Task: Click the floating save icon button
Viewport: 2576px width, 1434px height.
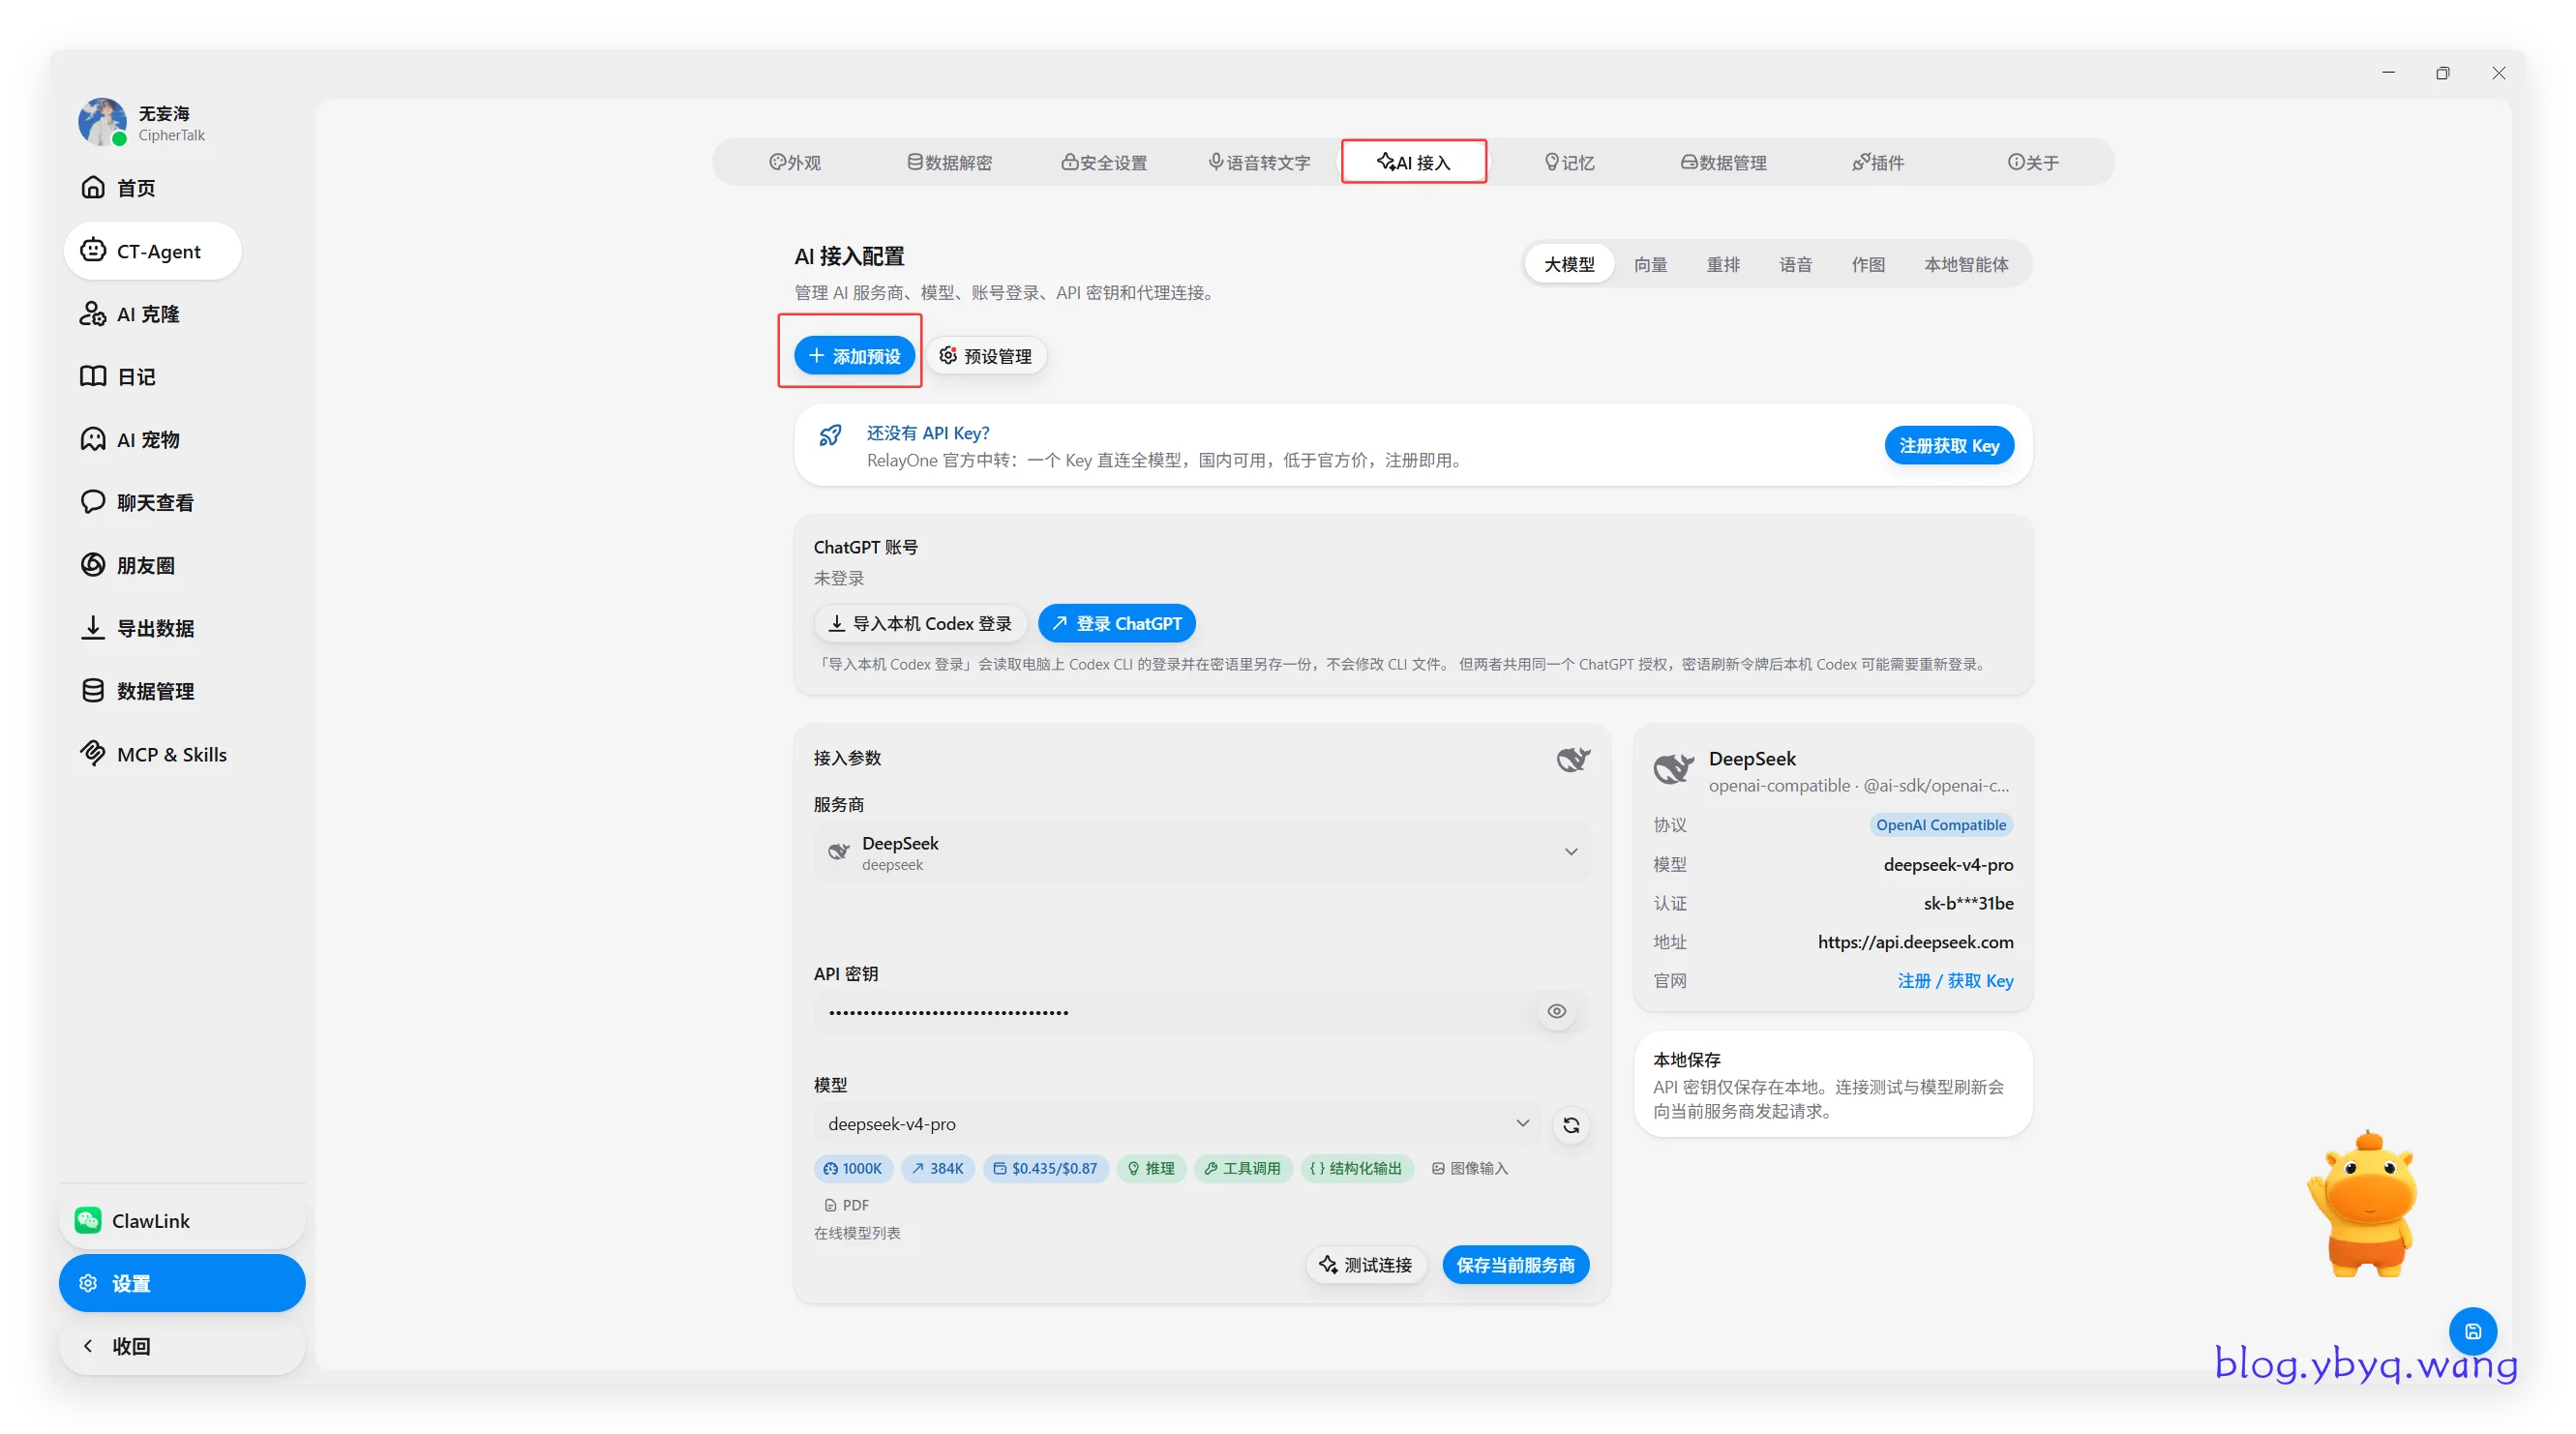Action: coord(2473,1332)
